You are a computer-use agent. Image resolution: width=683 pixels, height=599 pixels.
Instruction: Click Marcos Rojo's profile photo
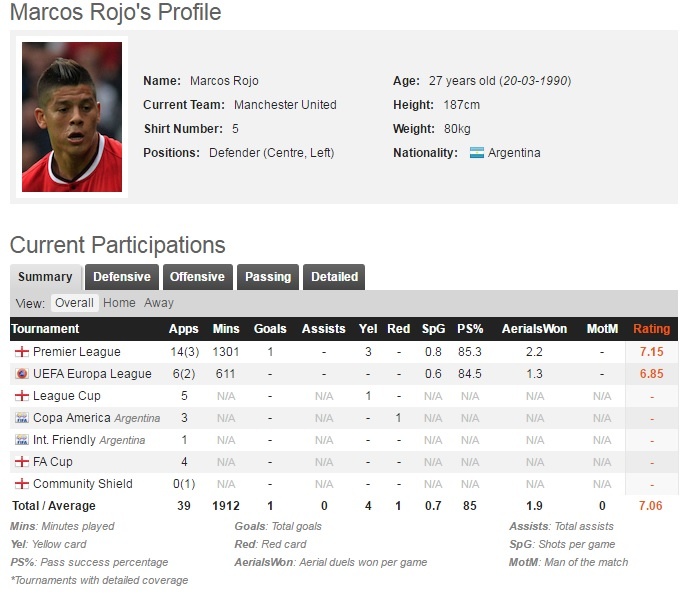click(x=72, y=117)
